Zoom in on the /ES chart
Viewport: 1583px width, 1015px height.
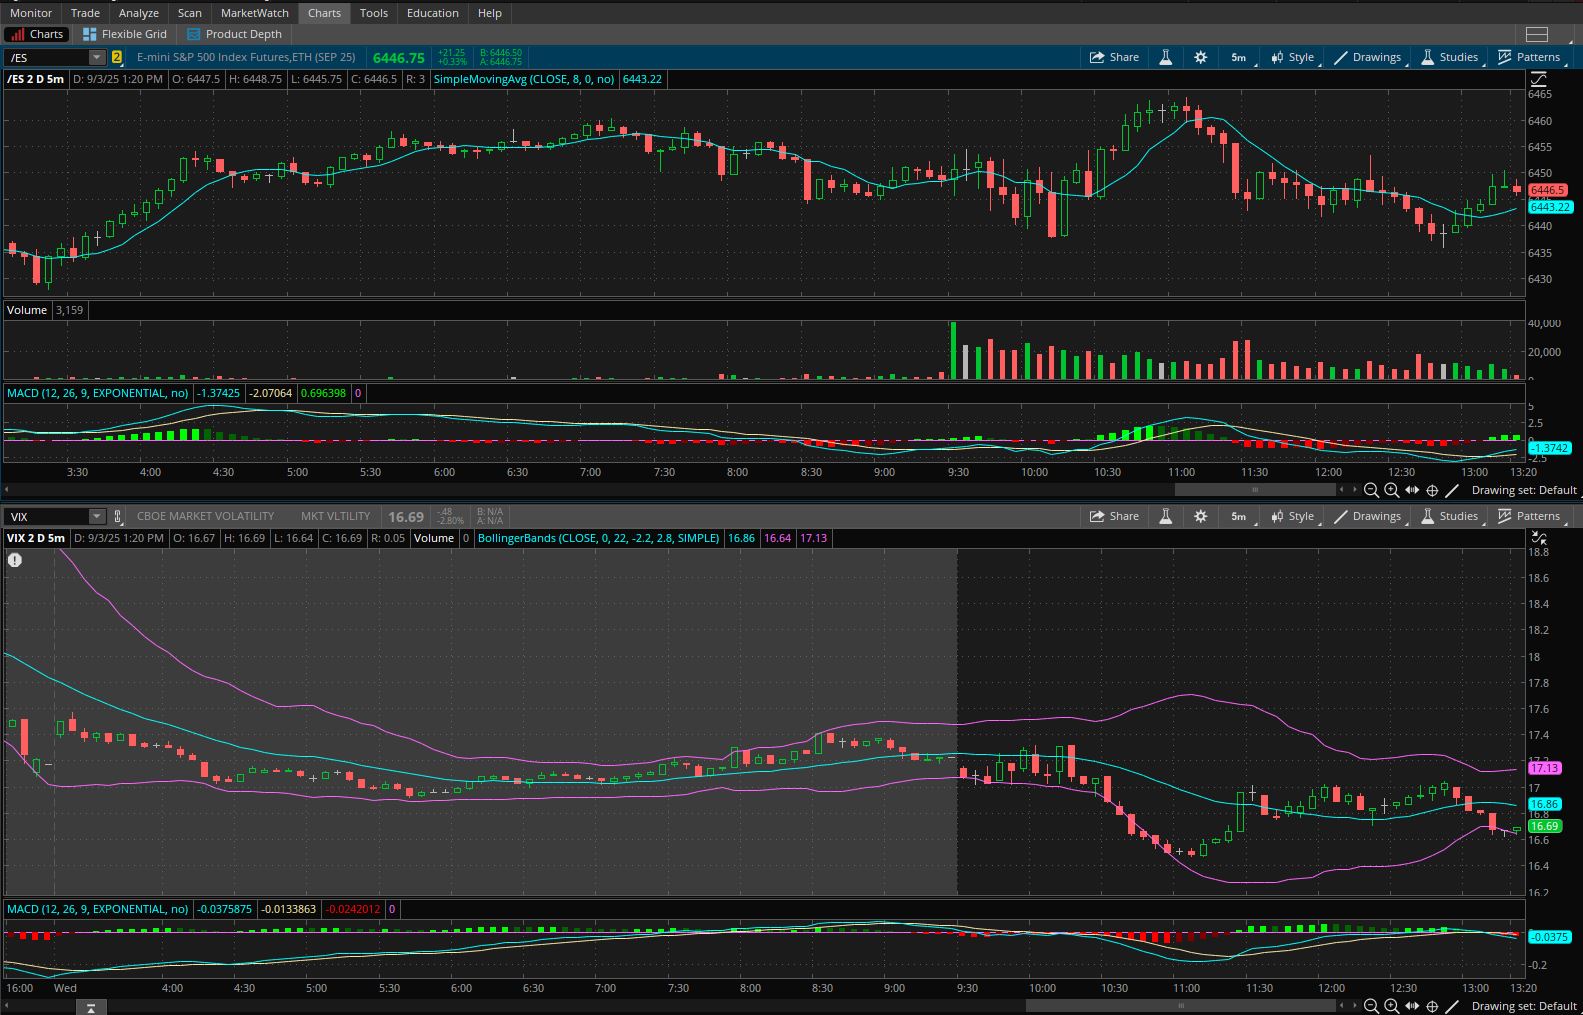click(x=1391, y=490)
